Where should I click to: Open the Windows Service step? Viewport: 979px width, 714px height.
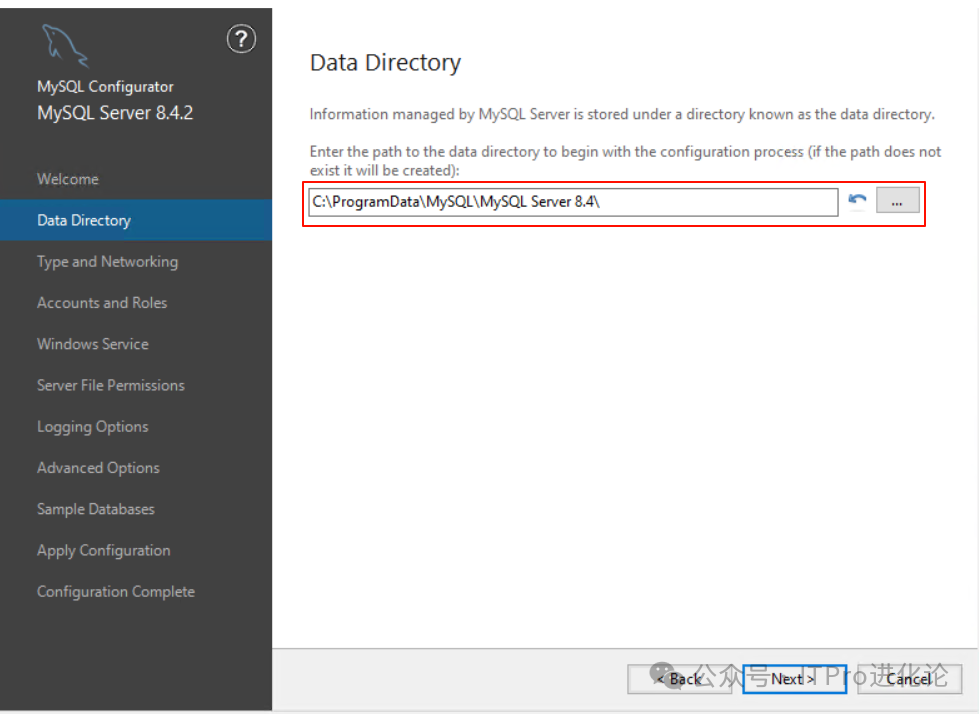point(92,344)
